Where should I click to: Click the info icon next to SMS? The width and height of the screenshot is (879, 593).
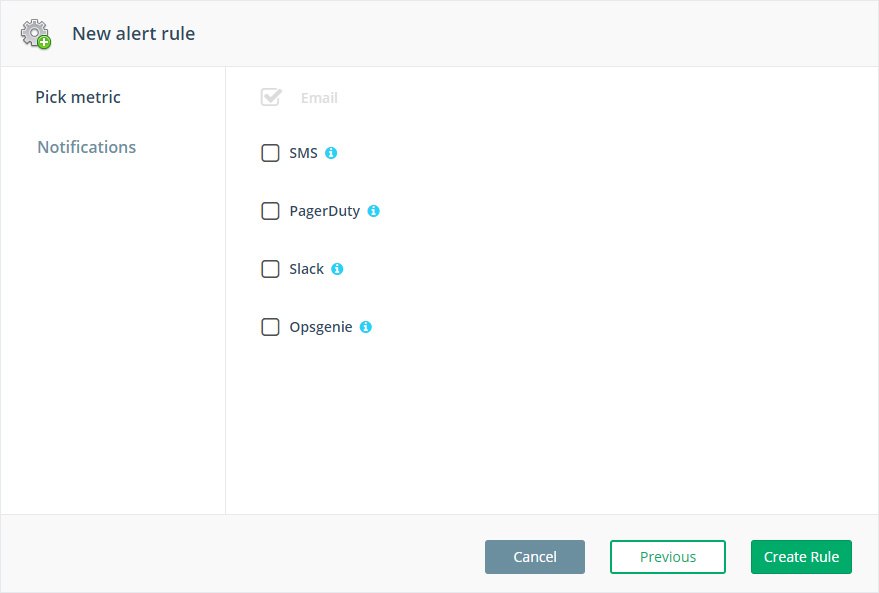(331, 153)
